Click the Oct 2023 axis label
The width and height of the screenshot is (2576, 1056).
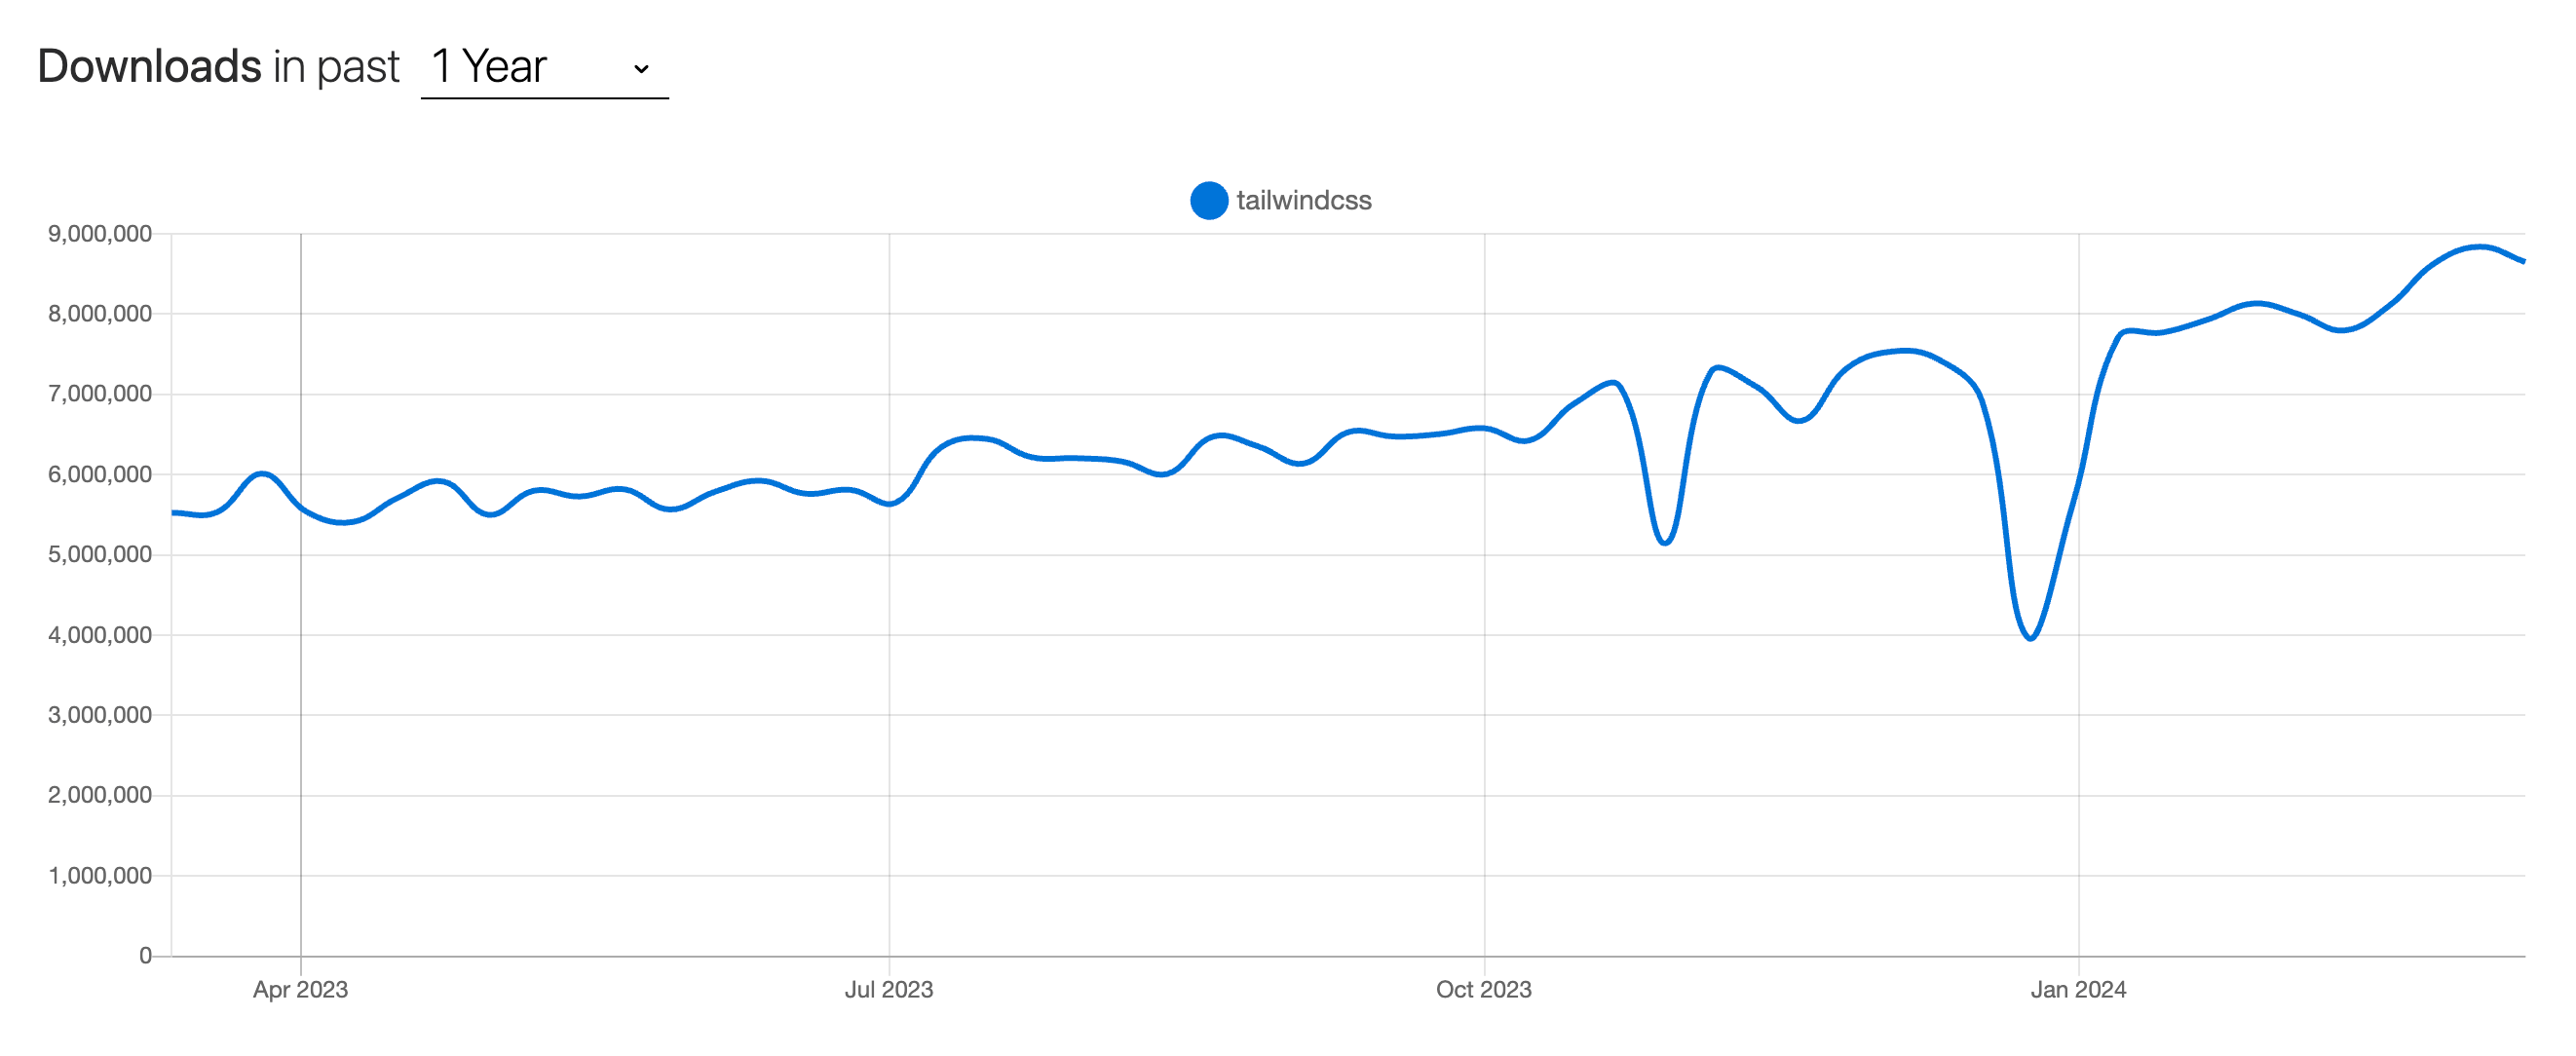coord(1483,991)
